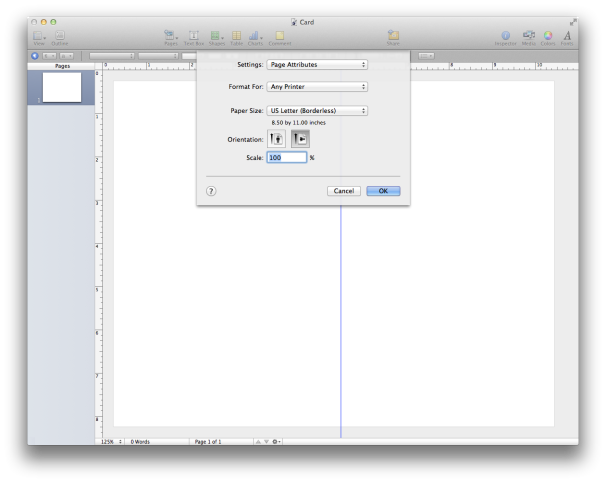Add a Comment via toolbar icon
Screen dimensions: 606x483
coord(280,37)
